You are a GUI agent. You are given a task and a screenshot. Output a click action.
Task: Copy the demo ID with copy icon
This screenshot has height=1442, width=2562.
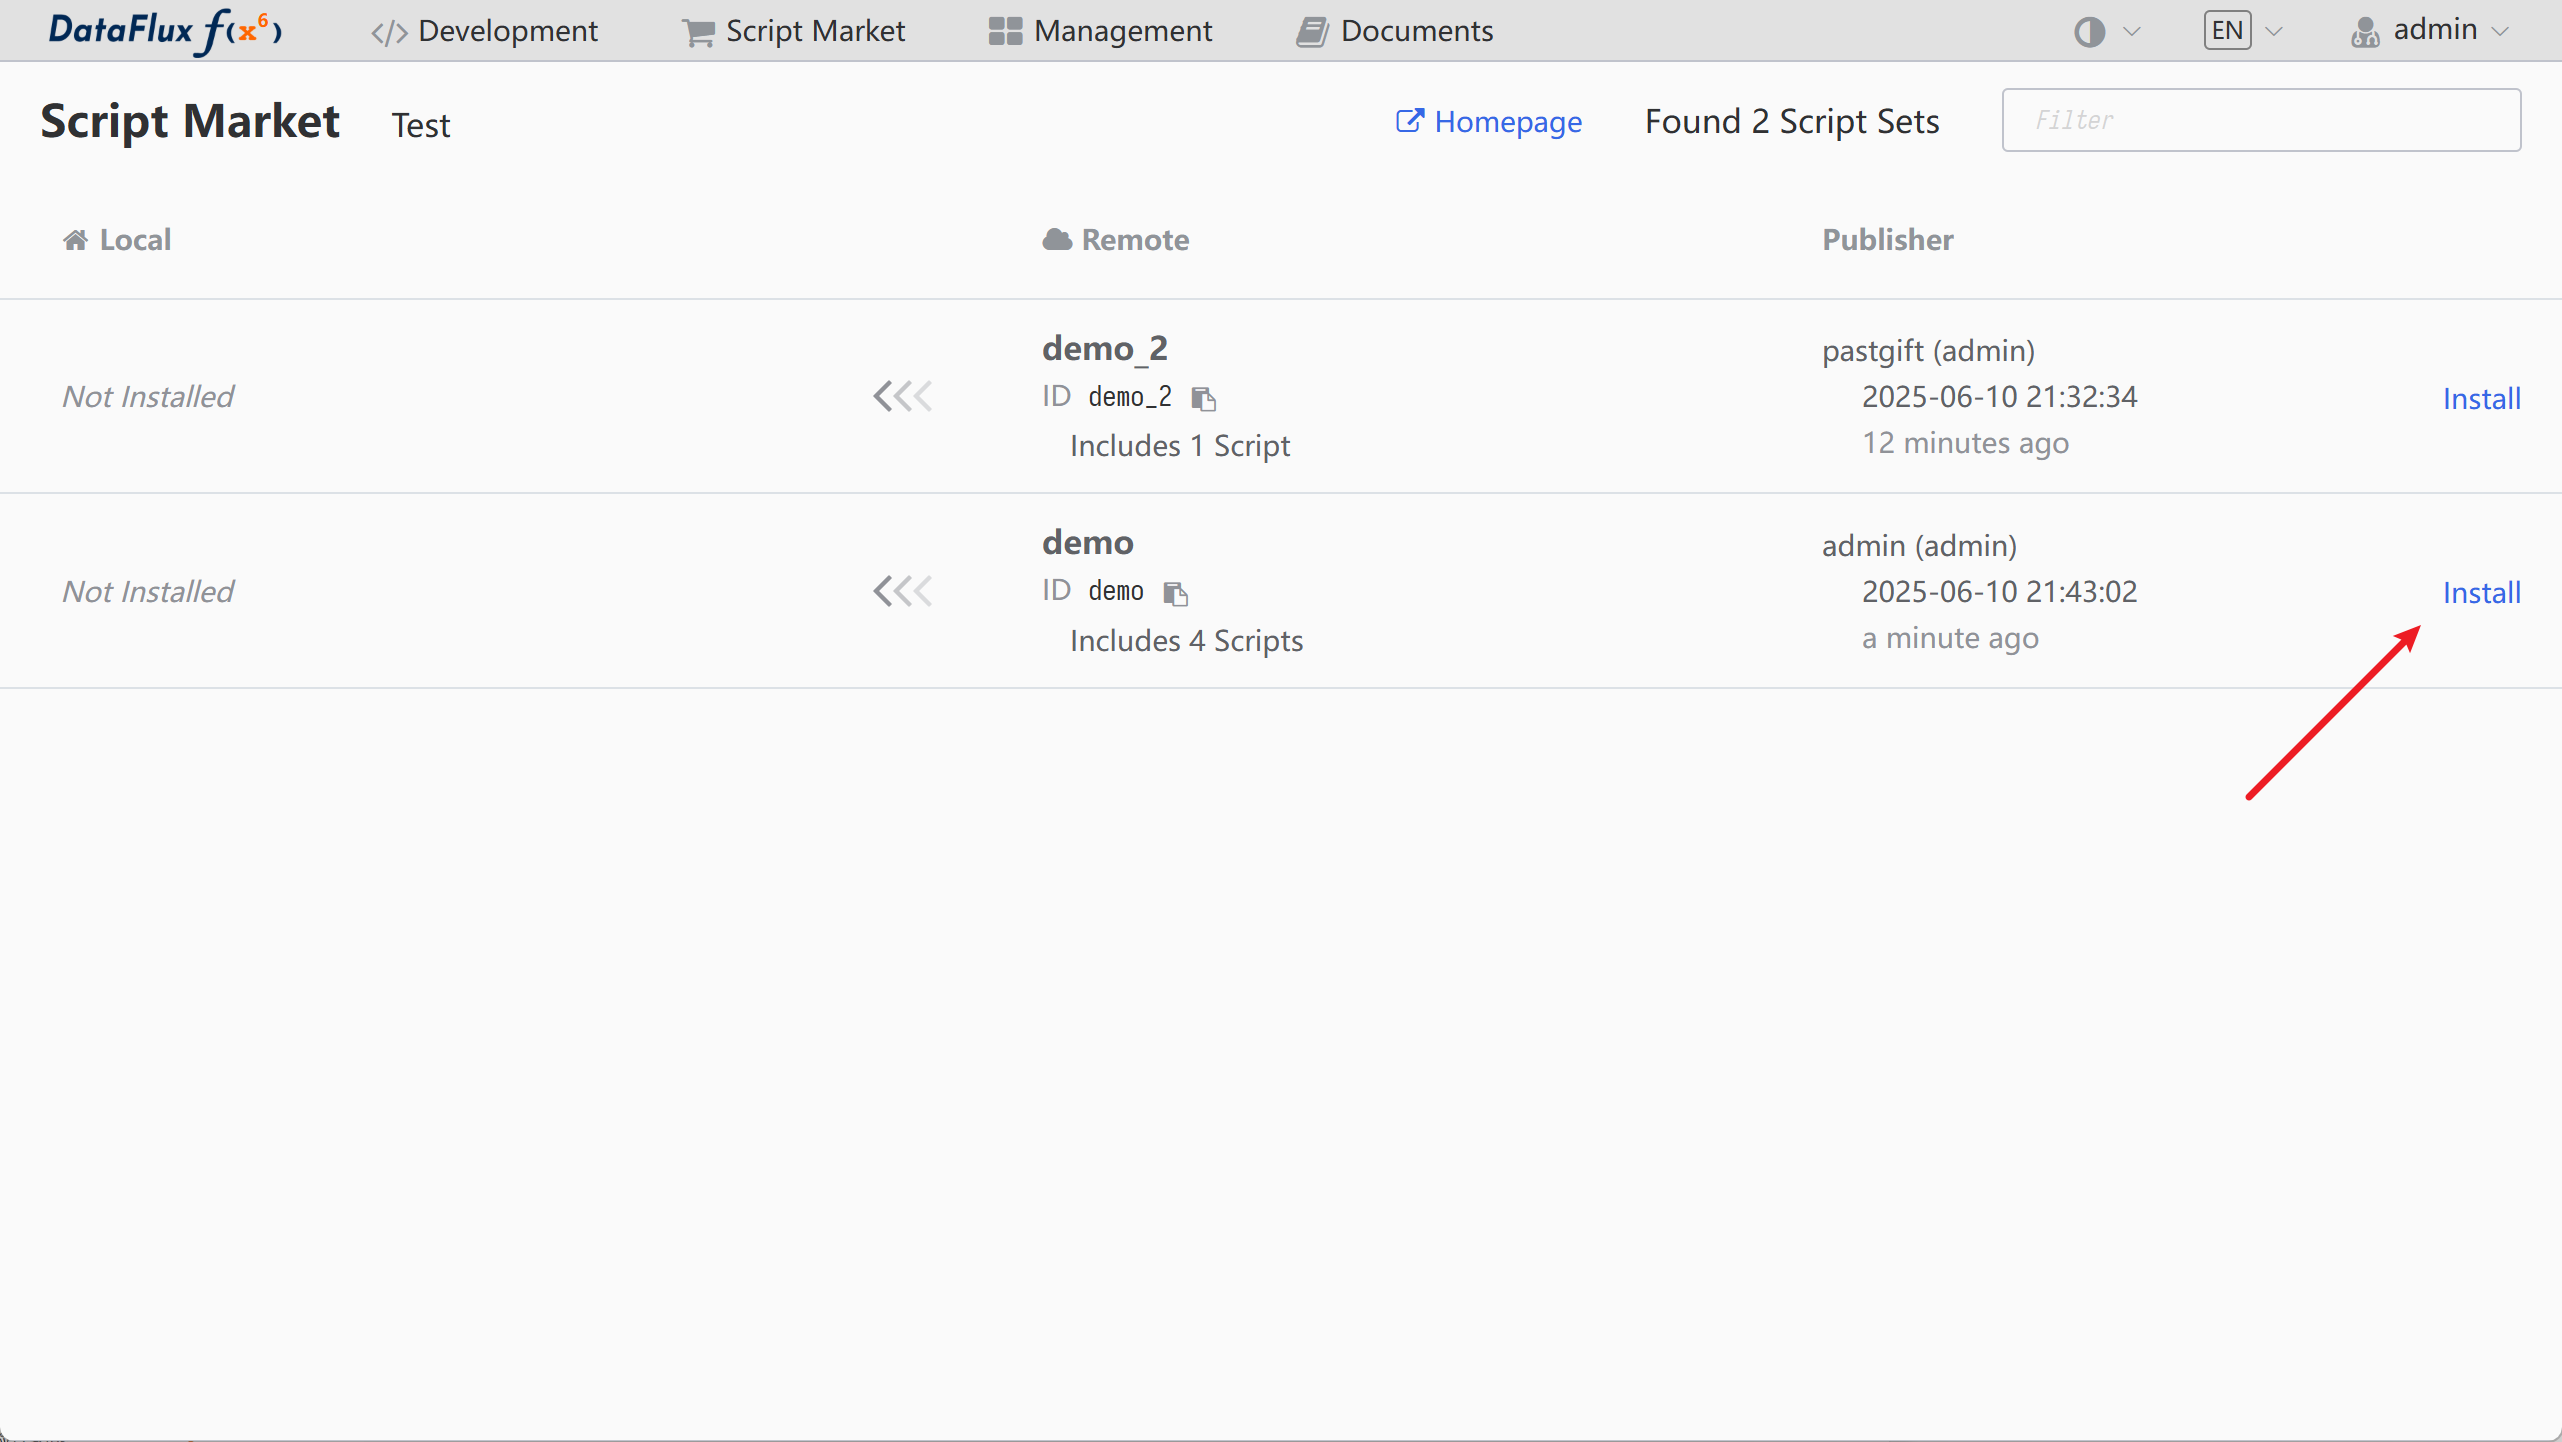(1176, 594)
